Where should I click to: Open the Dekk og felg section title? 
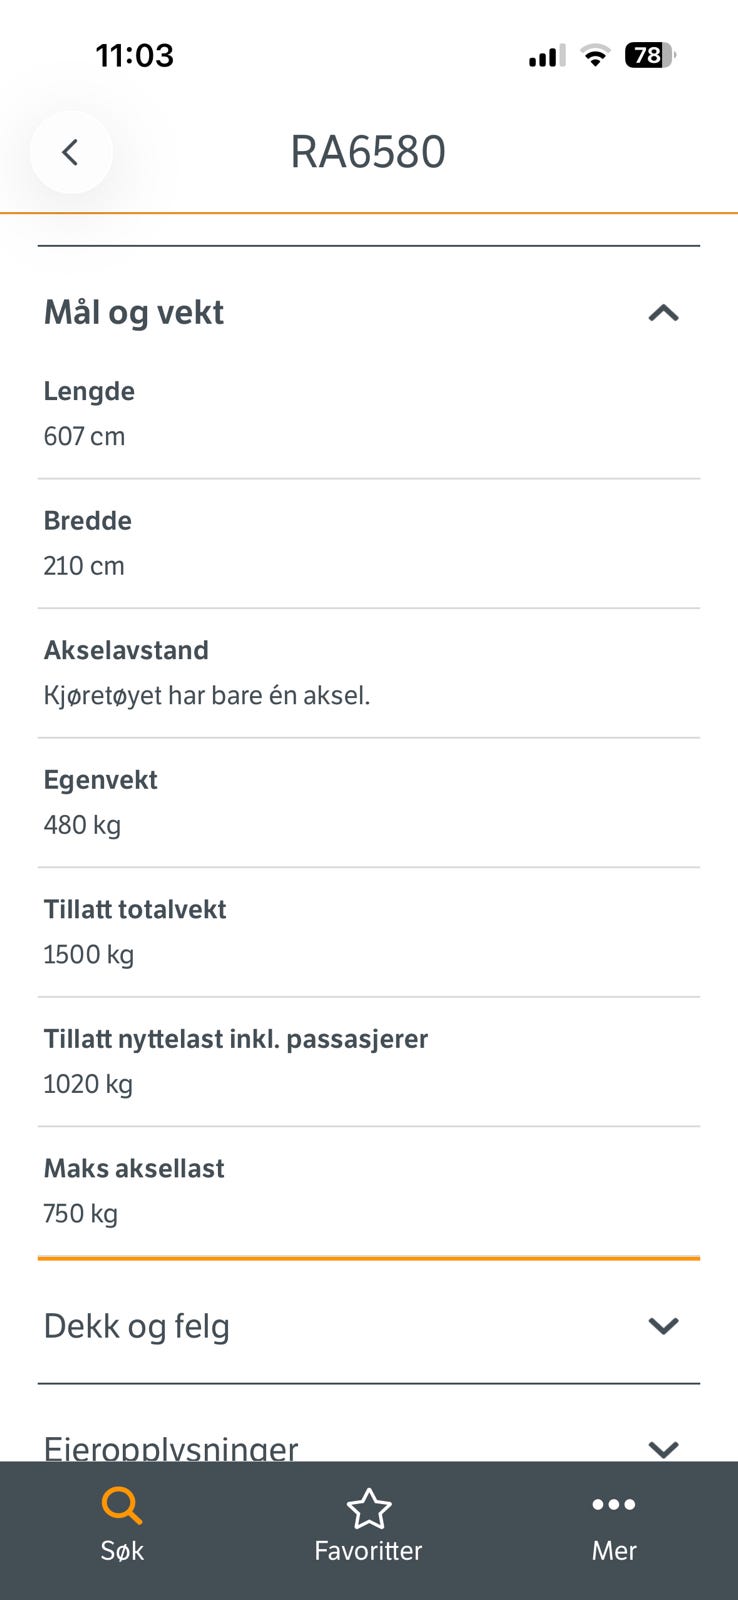coord(137,1326)
